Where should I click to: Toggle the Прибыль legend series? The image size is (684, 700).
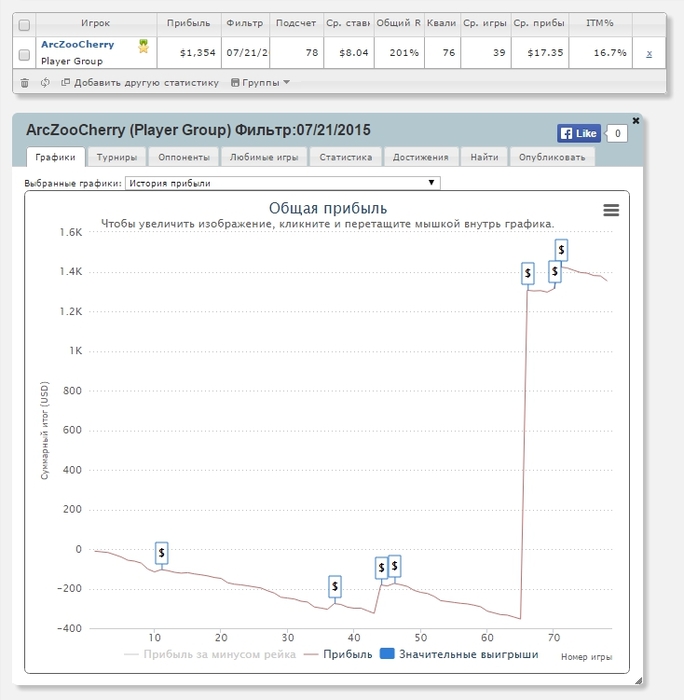(338, 654)
